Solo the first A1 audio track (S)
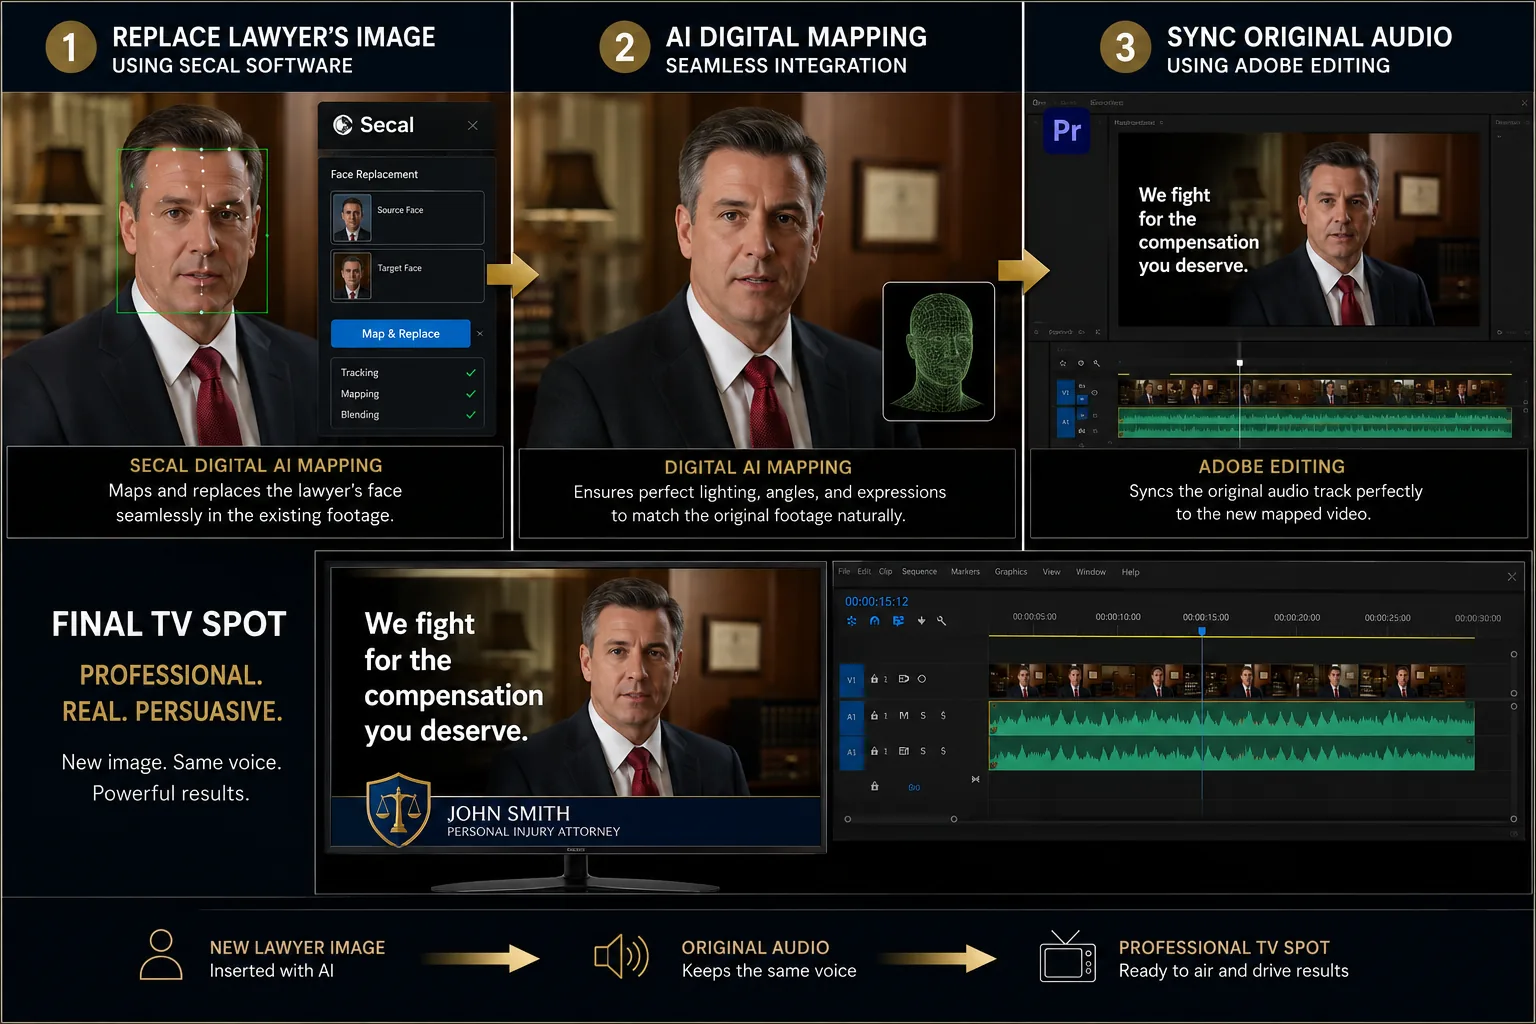 (x=923, y=716)
